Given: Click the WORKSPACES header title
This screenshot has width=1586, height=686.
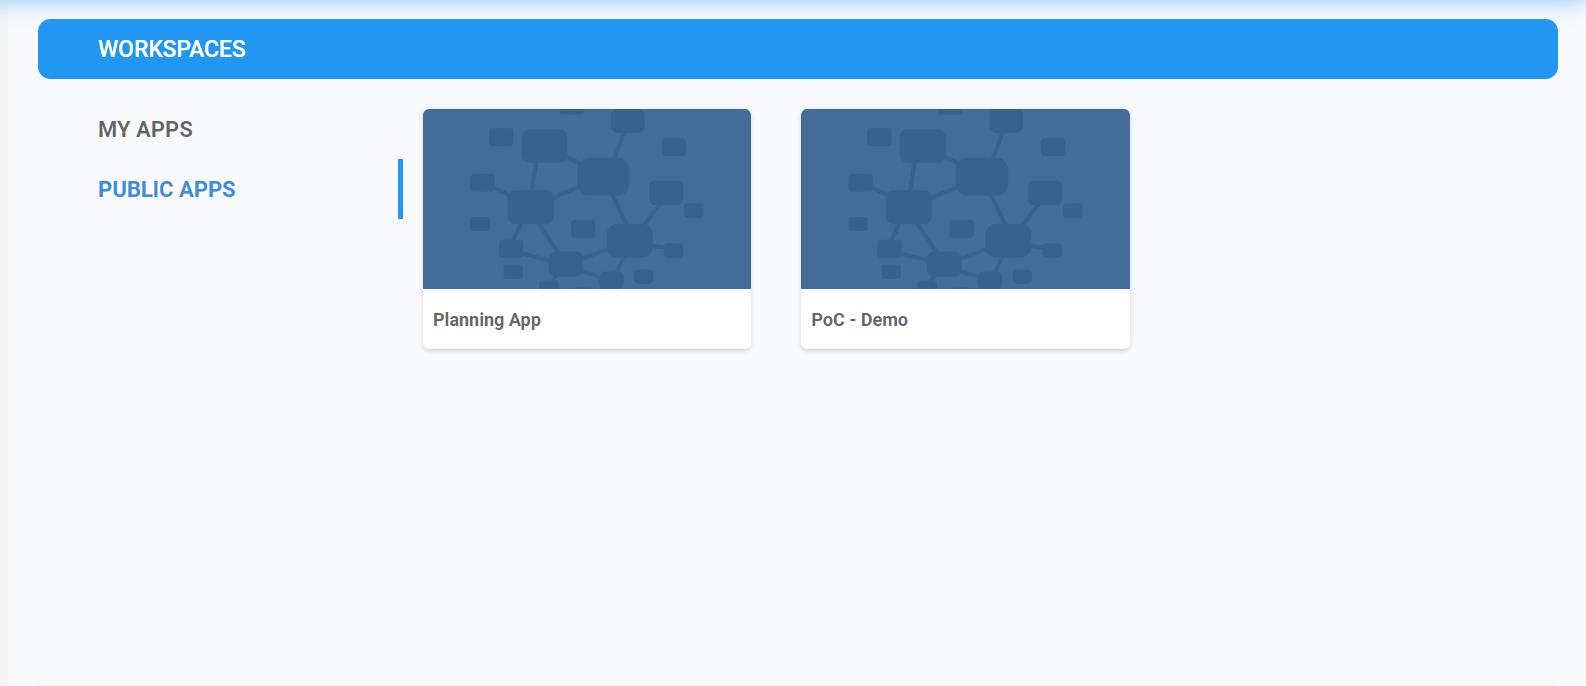Looking at the screenshot, I should pos(172,49).
